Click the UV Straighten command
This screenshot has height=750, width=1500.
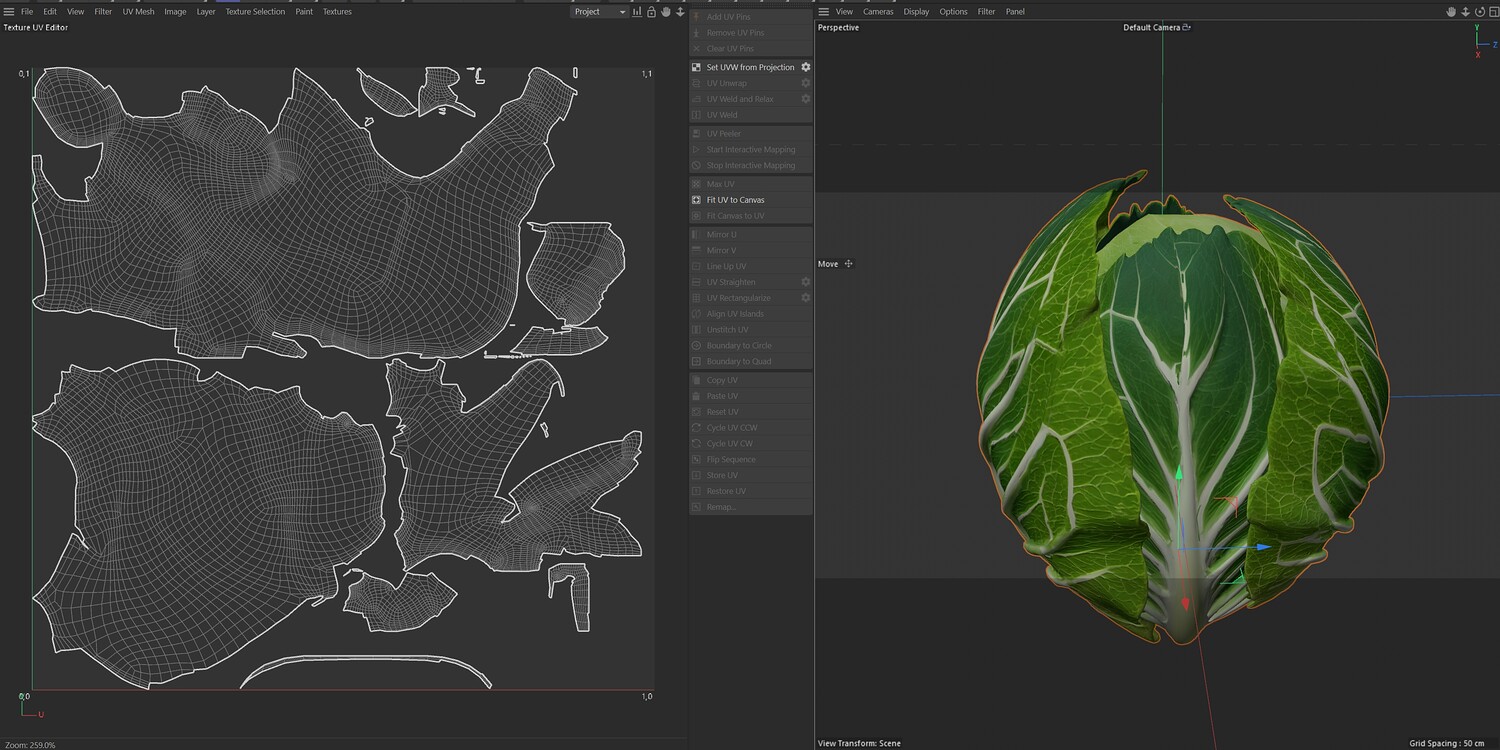(x=750, y=282)
